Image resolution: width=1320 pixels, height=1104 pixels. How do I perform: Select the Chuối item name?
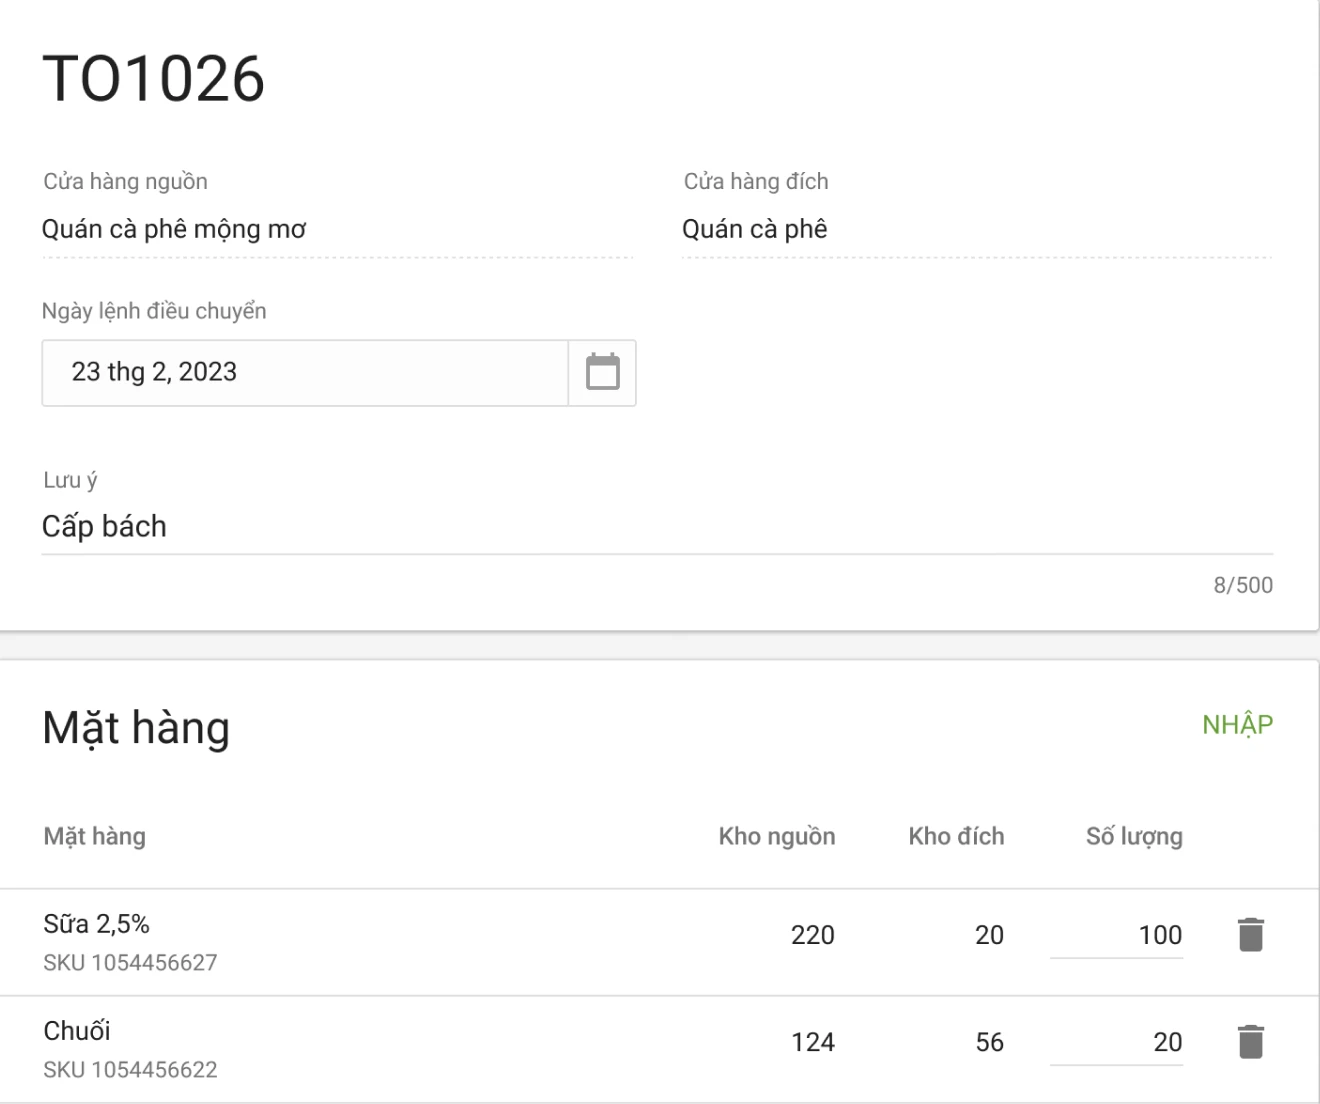tap(77, 1031)
